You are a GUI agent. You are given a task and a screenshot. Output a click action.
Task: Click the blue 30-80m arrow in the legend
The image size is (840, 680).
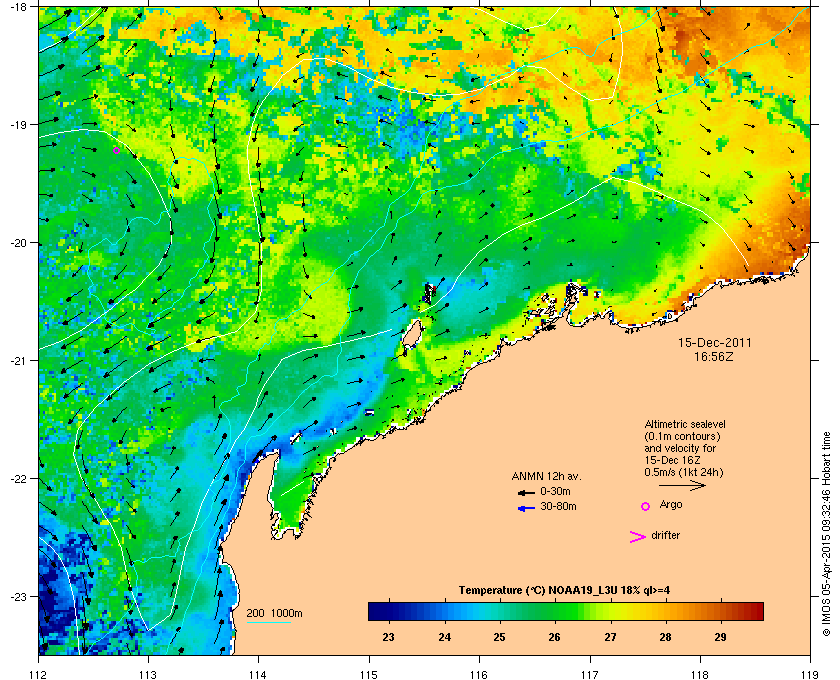pyautogui.click(x=526, y=508)
